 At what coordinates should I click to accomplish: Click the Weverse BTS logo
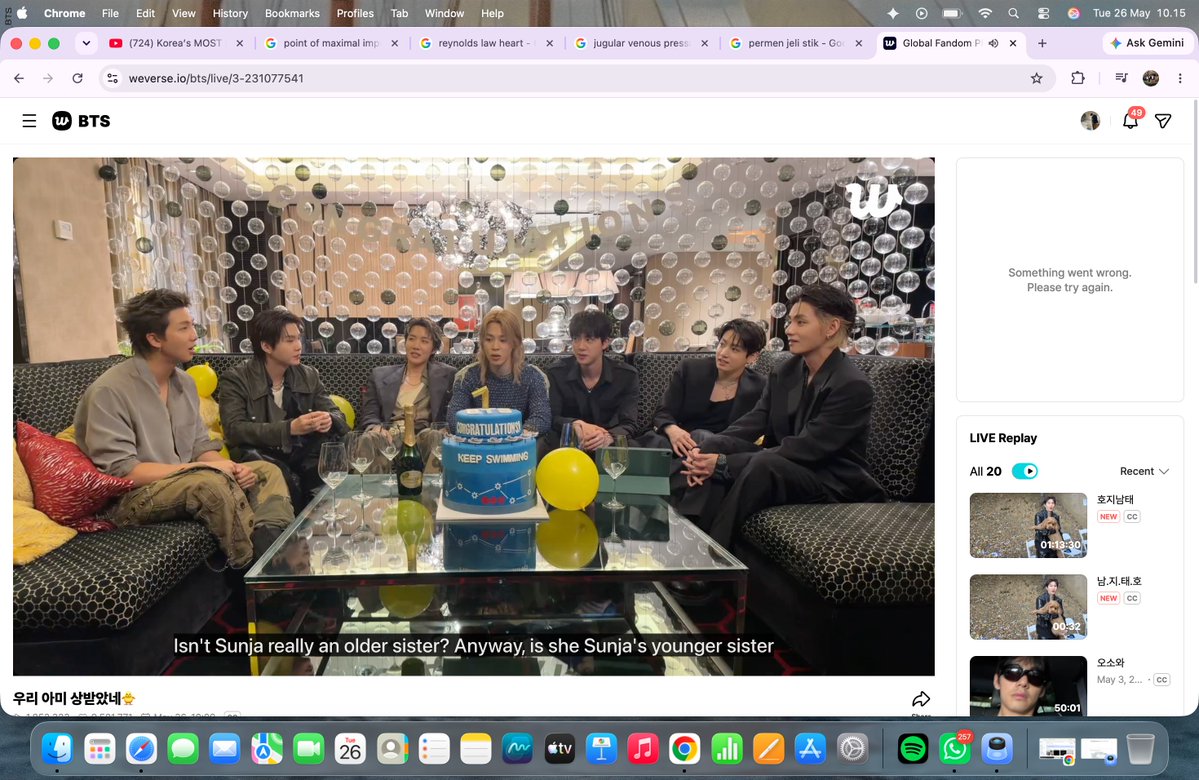click(81, 121)
